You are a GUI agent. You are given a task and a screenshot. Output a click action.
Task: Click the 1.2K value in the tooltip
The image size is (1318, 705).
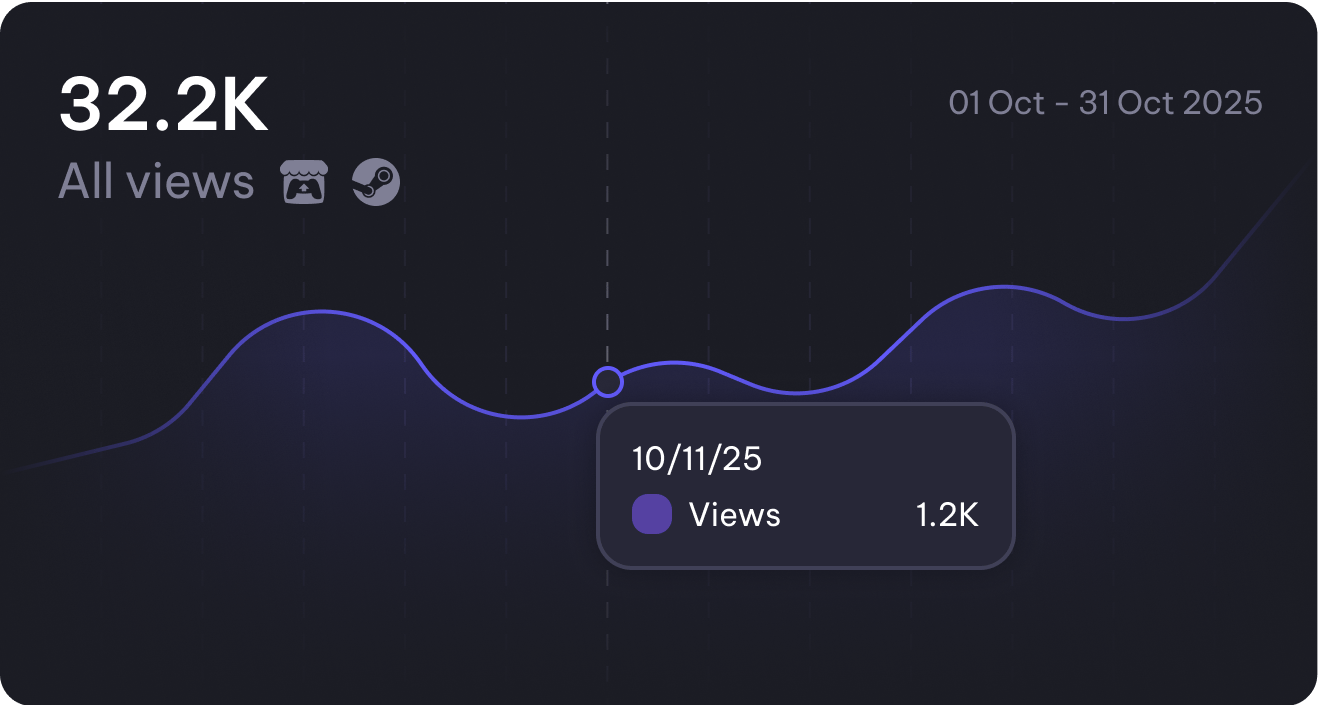946,515
